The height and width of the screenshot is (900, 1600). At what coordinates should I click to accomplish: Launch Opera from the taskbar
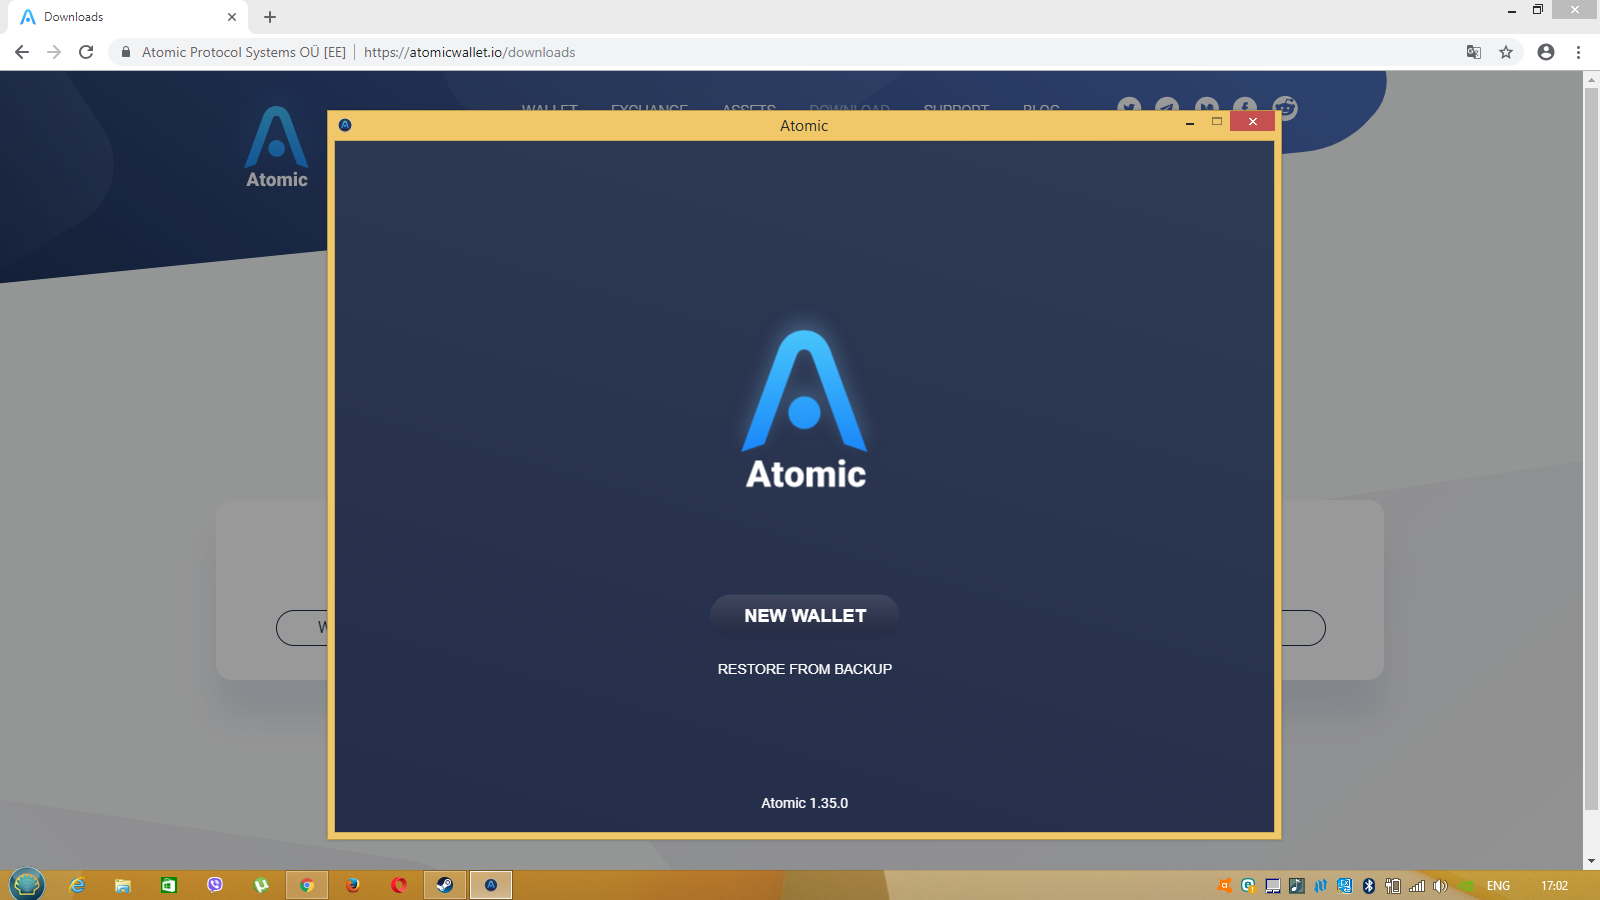pyautogui.click(x=399, y=885)
